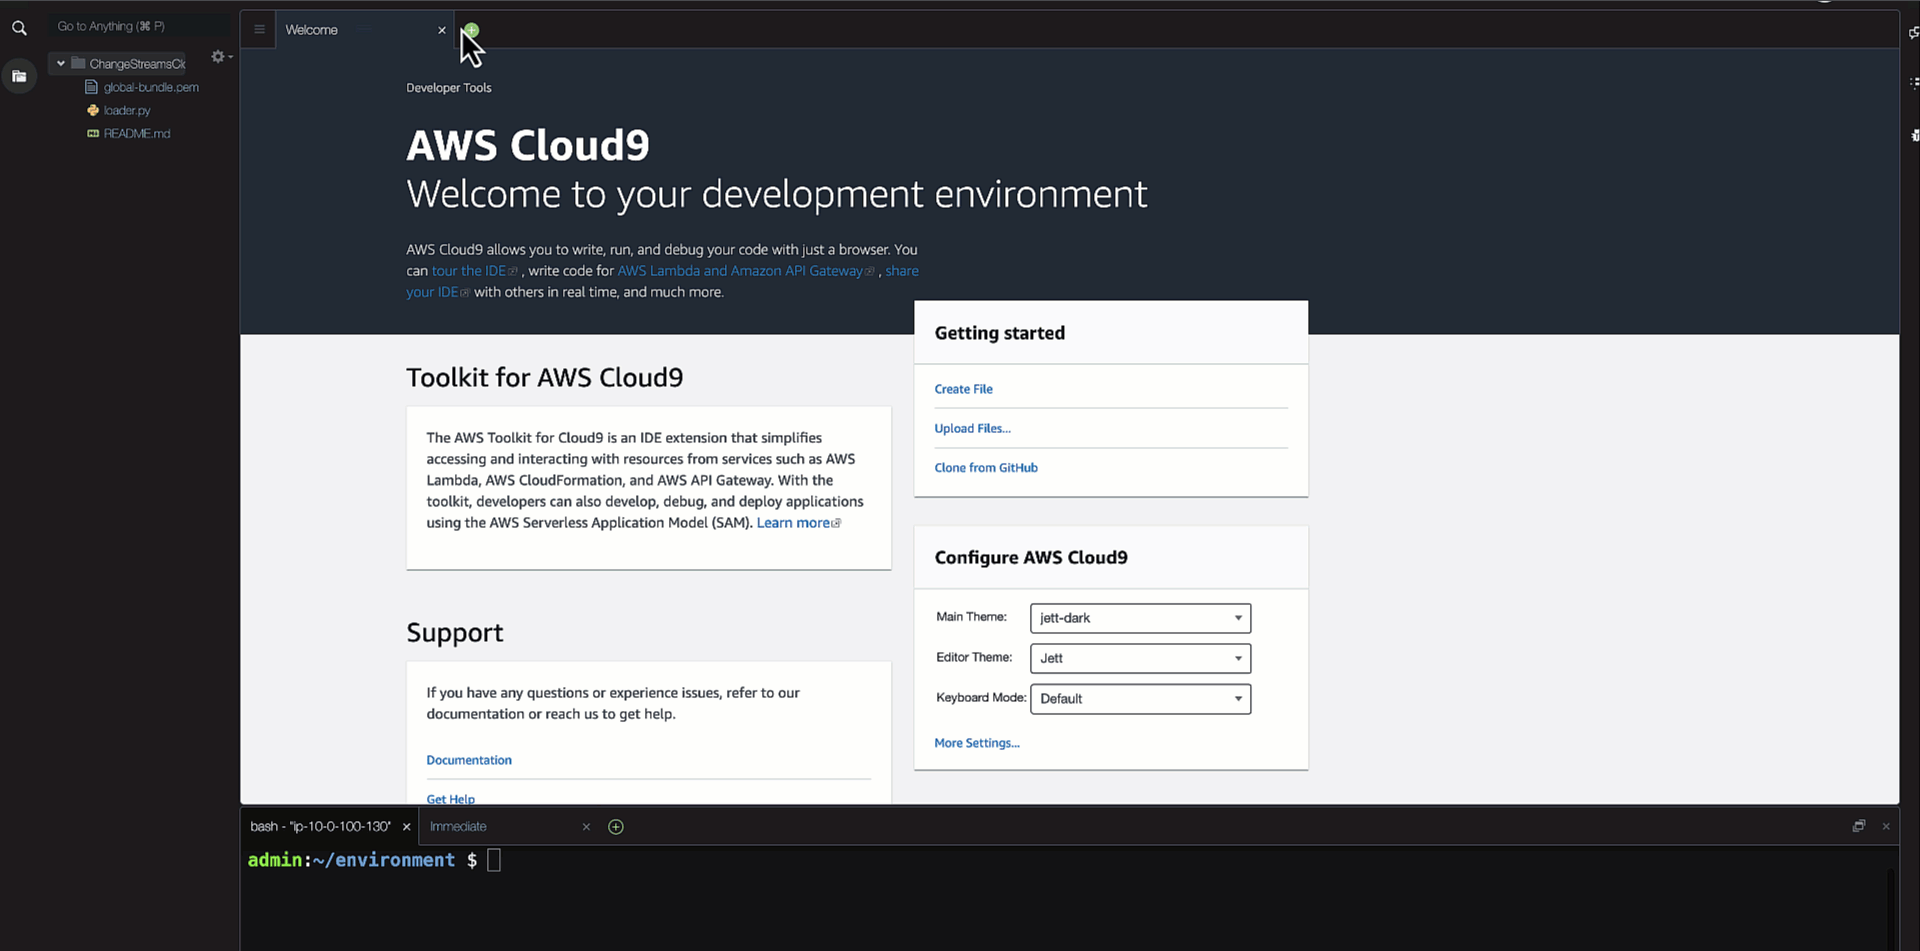Click Clone from GitHub link
Screen dimensions: 1920x951
tap(985, 468)
